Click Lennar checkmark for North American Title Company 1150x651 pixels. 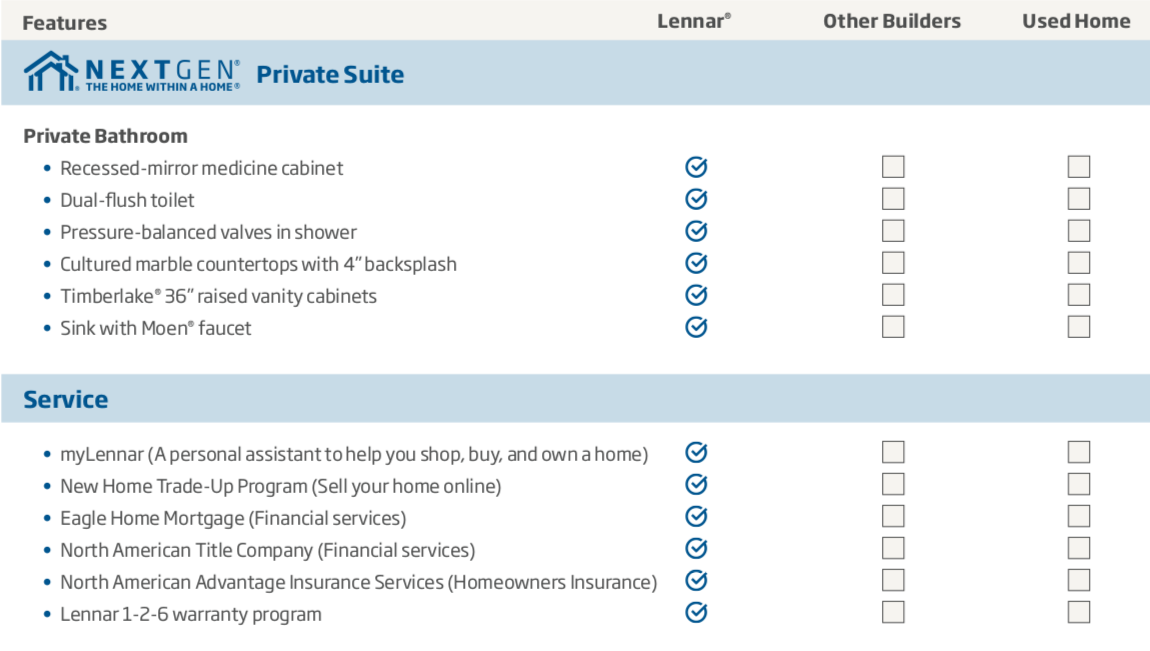point(696,549)
